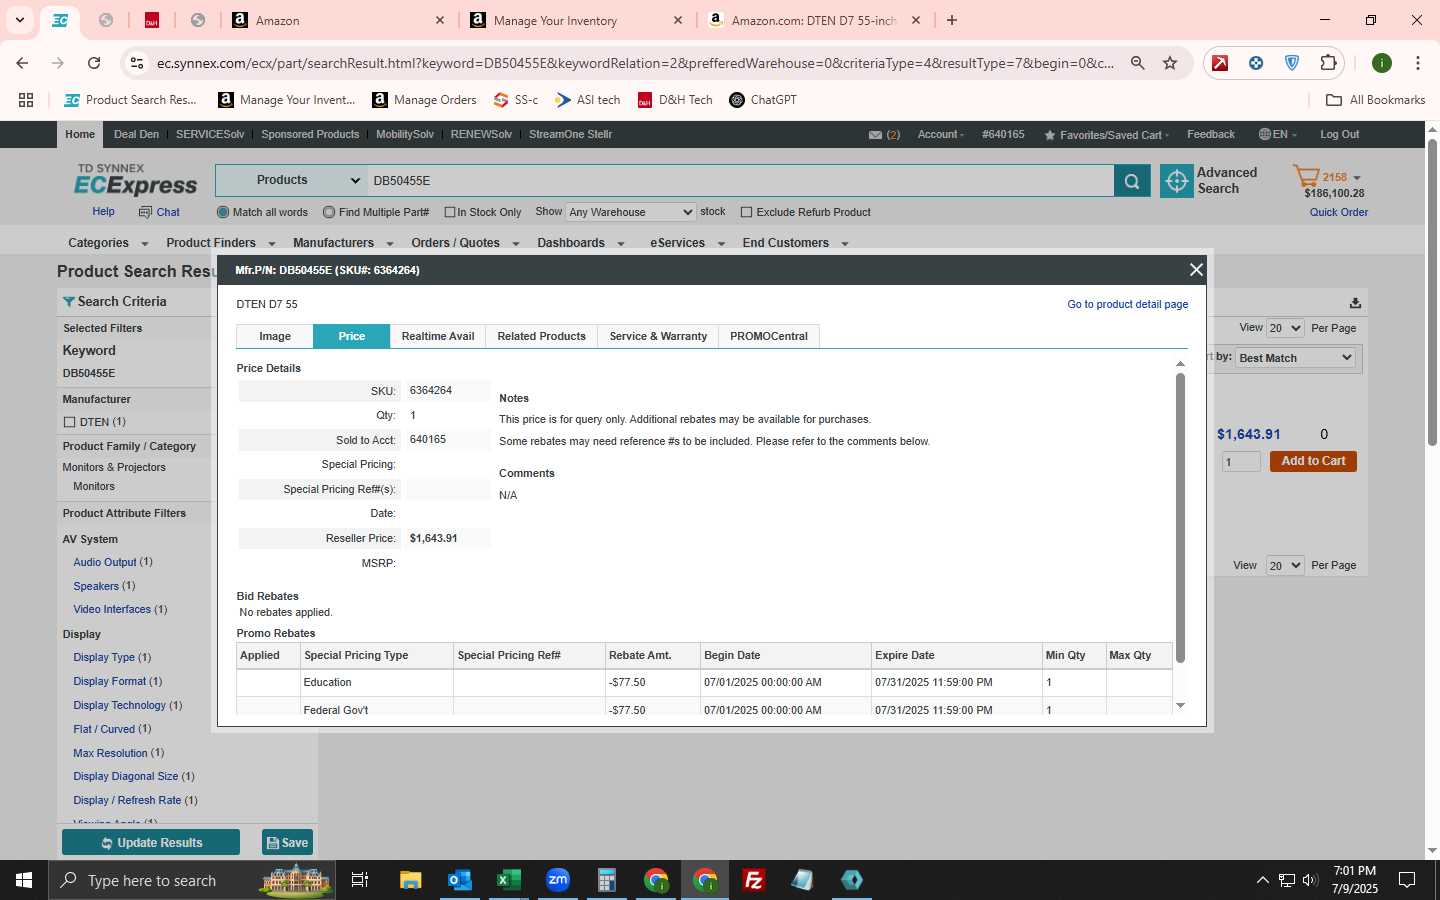Open the Chrome profile avatar
This screenshot has width=1440, height=900.
pos(1382,63)
